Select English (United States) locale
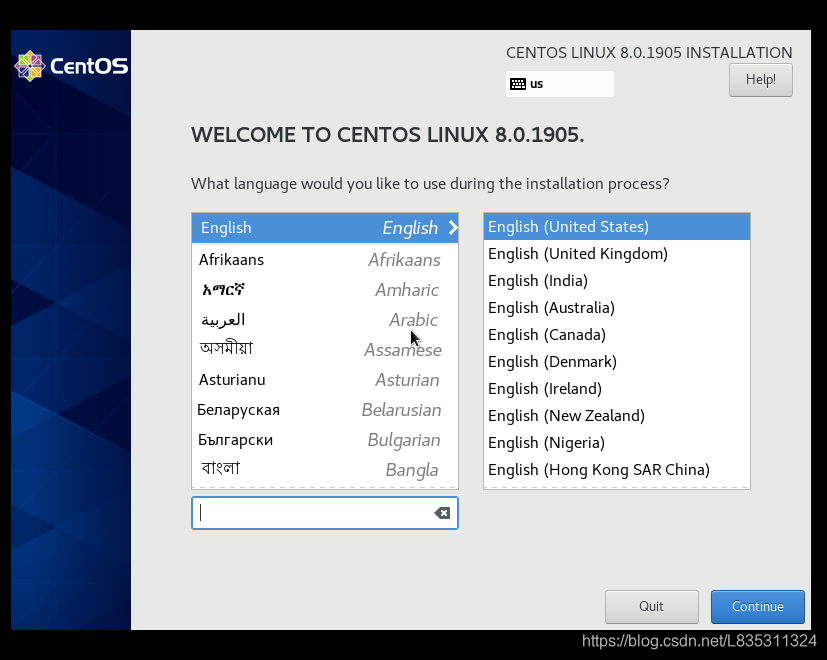This screenshot has width=827, height=660. 617,227
